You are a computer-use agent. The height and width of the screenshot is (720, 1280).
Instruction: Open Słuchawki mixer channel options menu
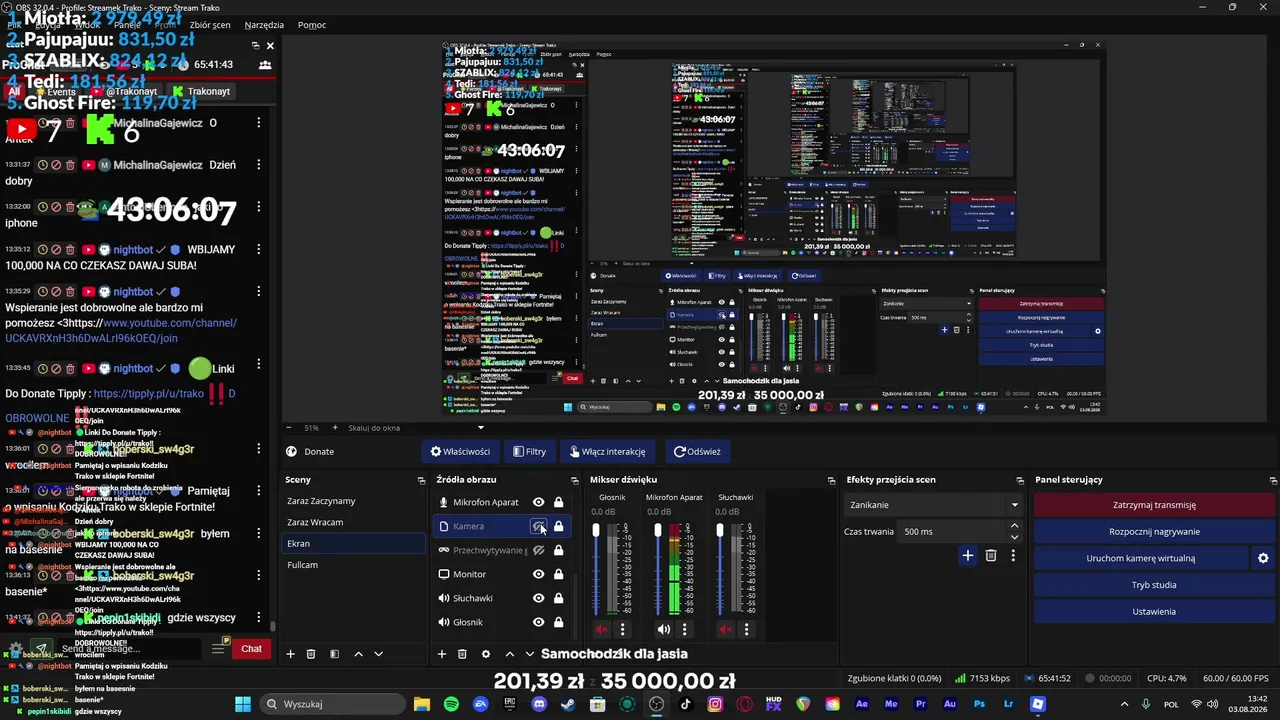(746, 629)
